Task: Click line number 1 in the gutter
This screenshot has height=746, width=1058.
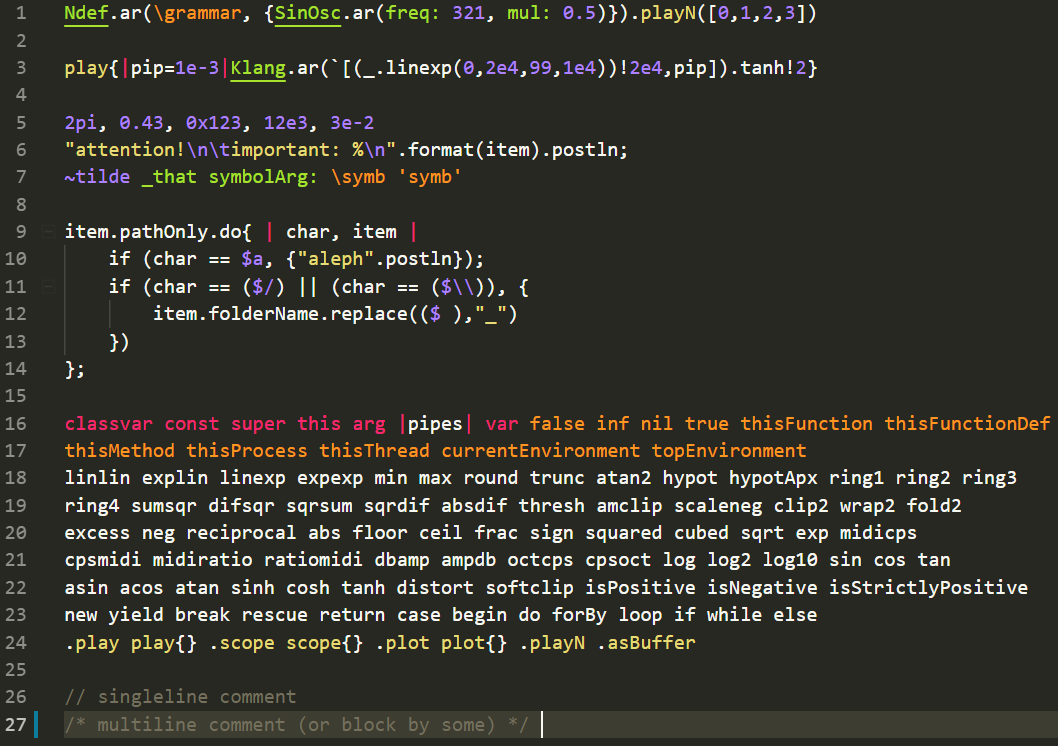Action: tap(21, 13)
